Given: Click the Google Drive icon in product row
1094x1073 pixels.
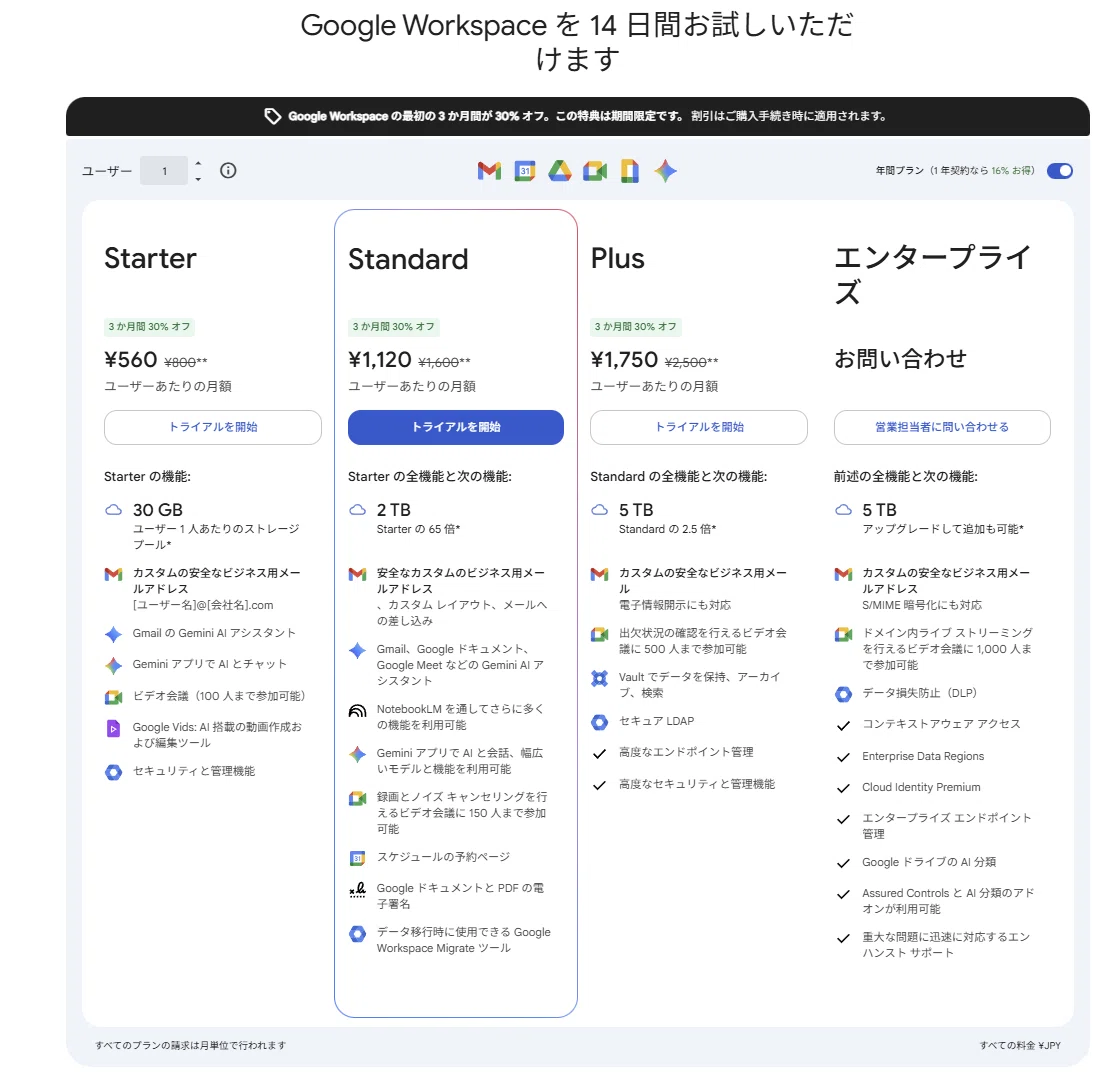Looking at the screenshot, I should [560, 171].
